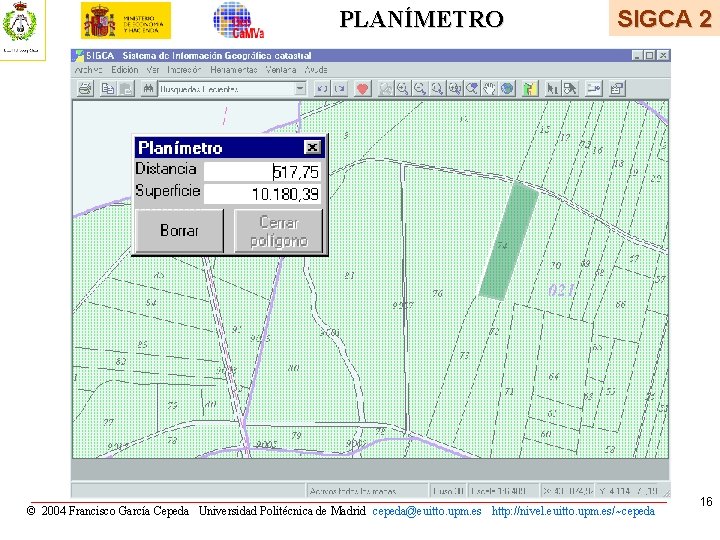Select the pointer information tool
Viewport: 720px width, 540px height.
[552, 89]
